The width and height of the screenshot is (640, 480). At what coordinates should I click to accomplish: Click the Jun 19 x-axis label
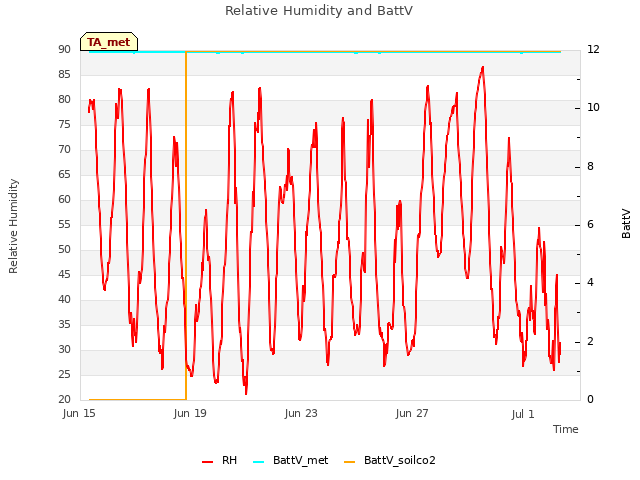[190, 413]
